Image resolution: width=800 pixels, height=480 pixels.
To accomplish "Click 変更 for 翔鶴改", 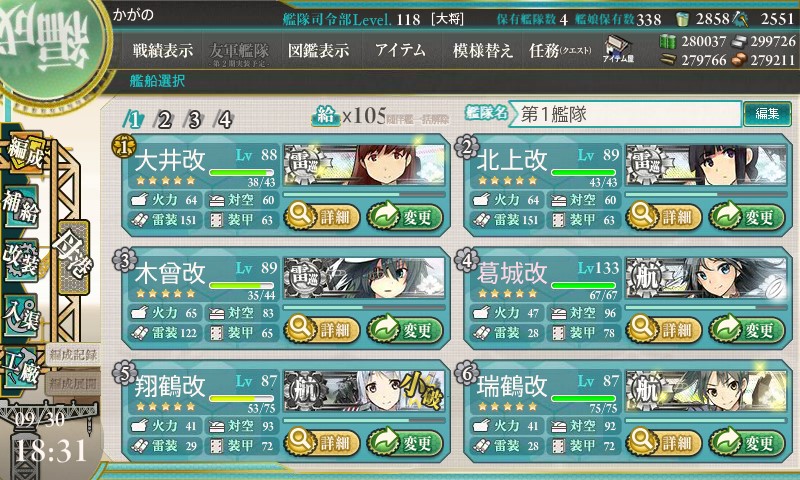I will (x=405, y=443).
